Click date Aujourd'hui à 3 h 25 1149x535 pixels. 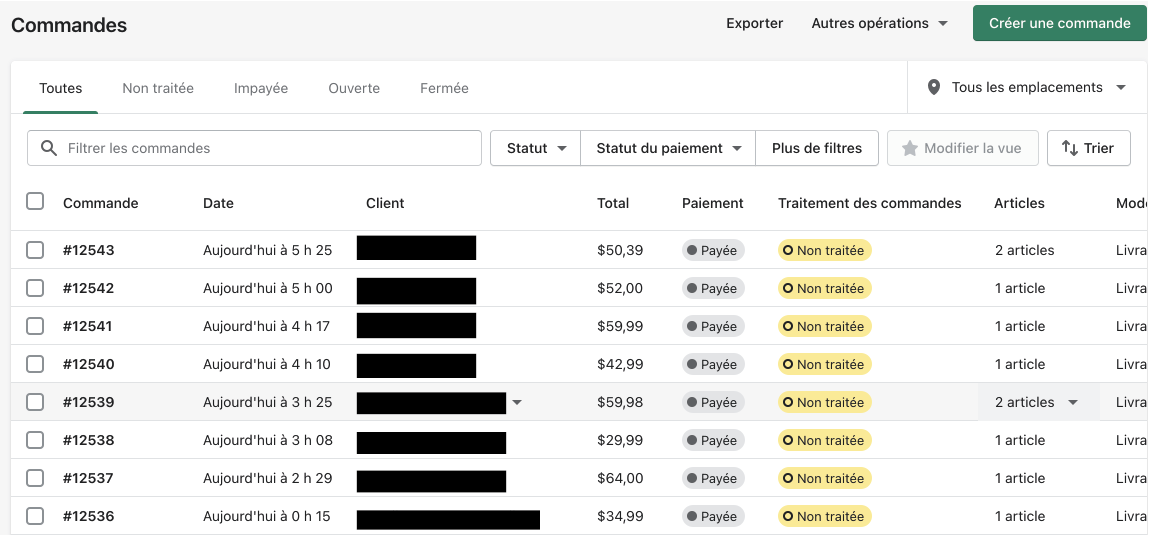point(267,402)
